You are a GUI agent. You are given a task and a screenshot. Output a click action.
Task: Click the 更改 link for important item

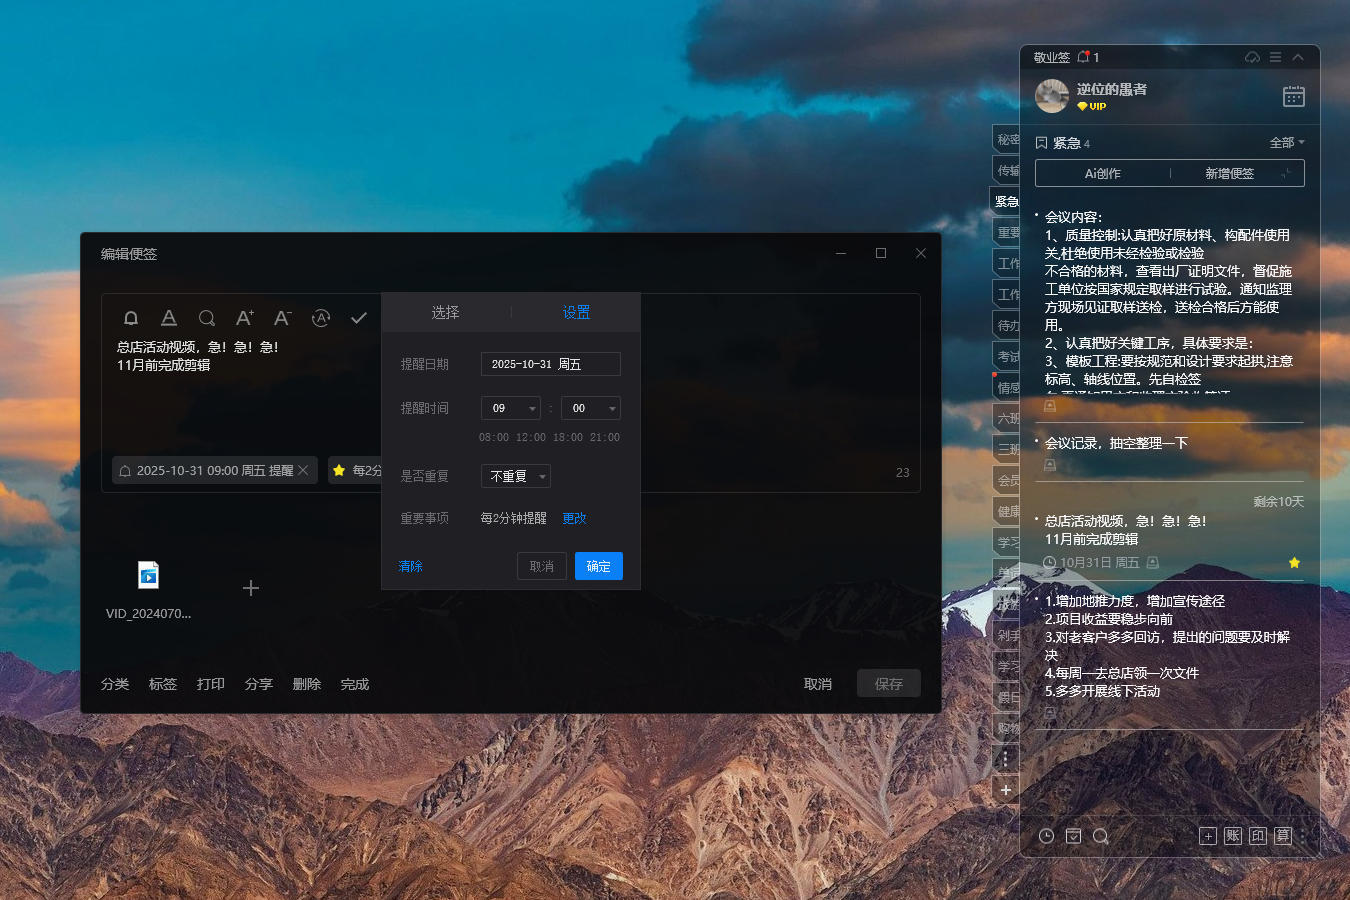[x=574, y=518]
